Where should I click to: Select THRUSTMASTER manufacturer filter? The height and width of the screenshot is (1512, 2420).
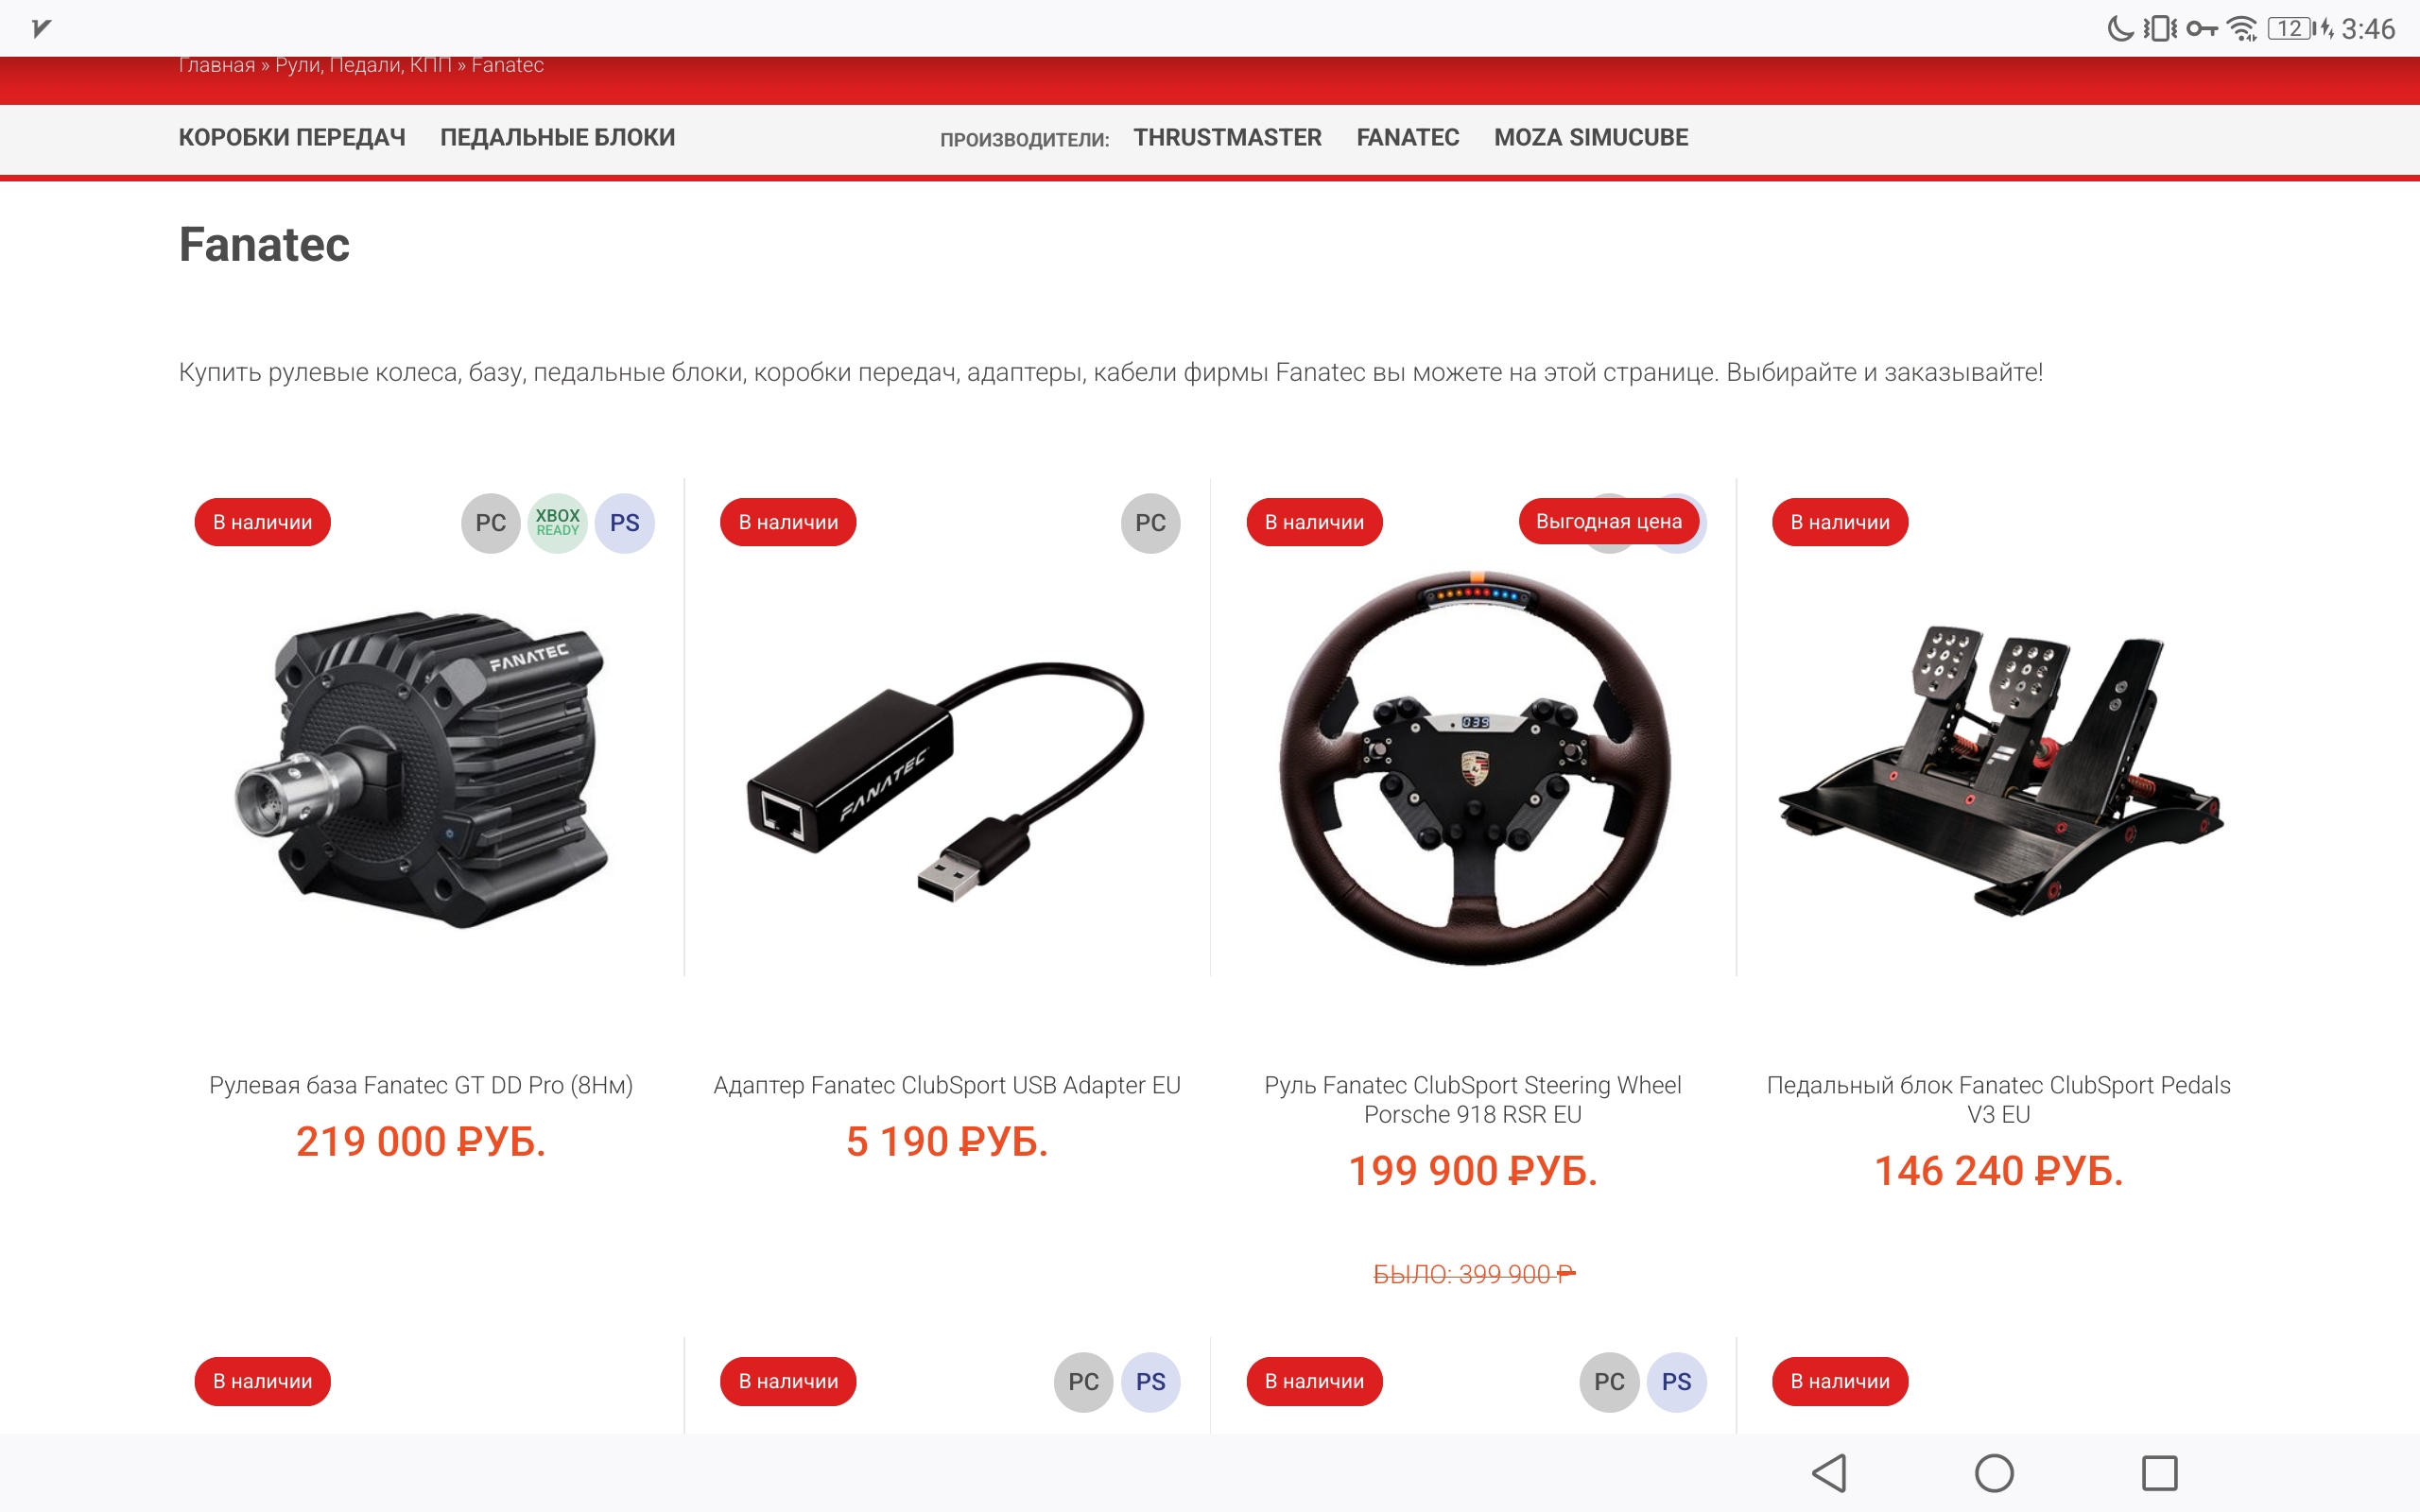click(1227, 138)
